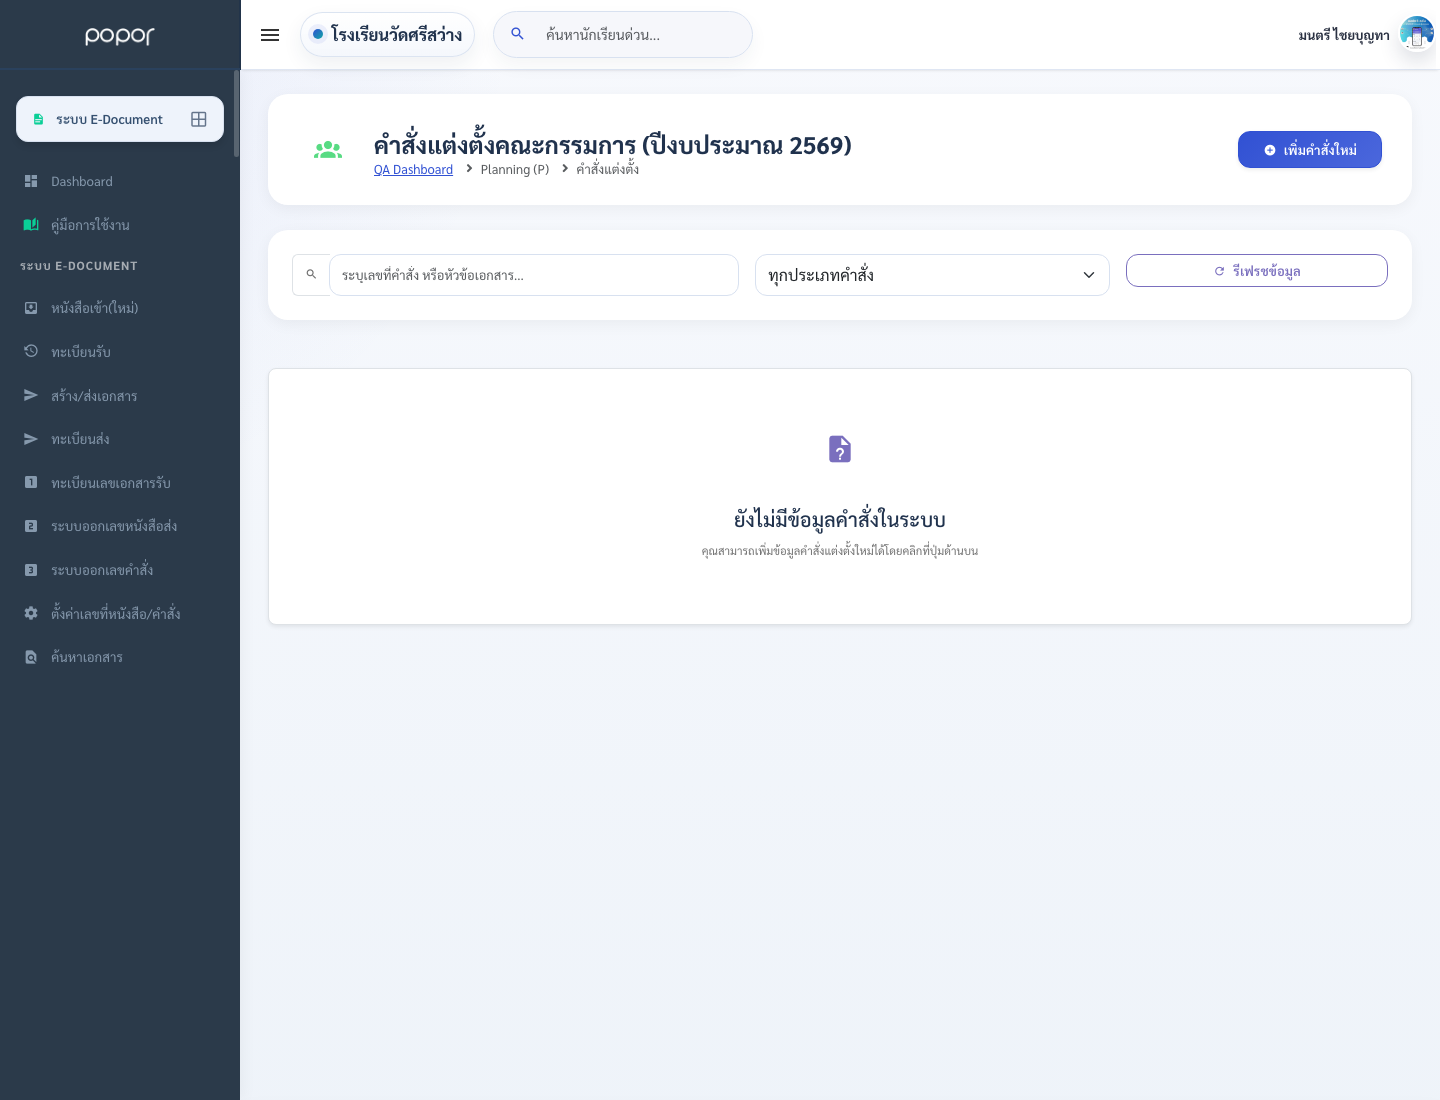Click the username มนตรี ไชยบุญทา

pos(1343,35)
